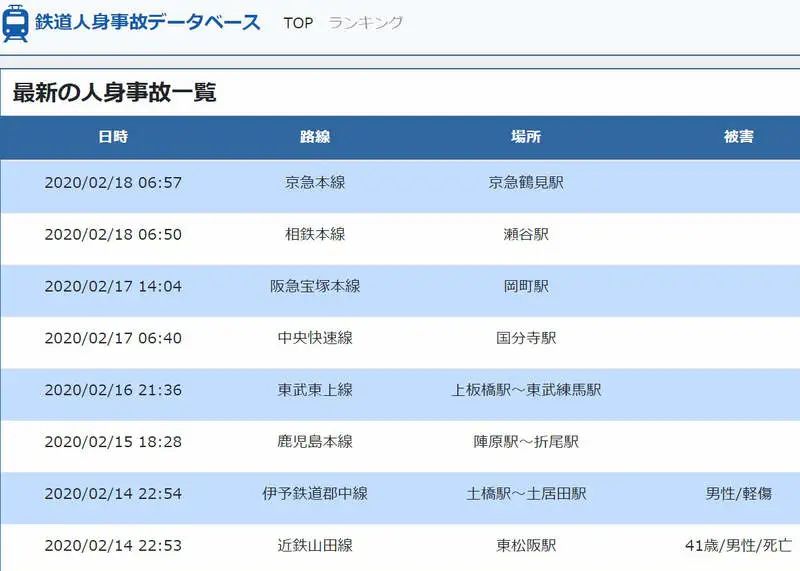Open the 京急鶴見駅 location
The width and height of the screenshot is (800, 571).
(x=526, y=183)
